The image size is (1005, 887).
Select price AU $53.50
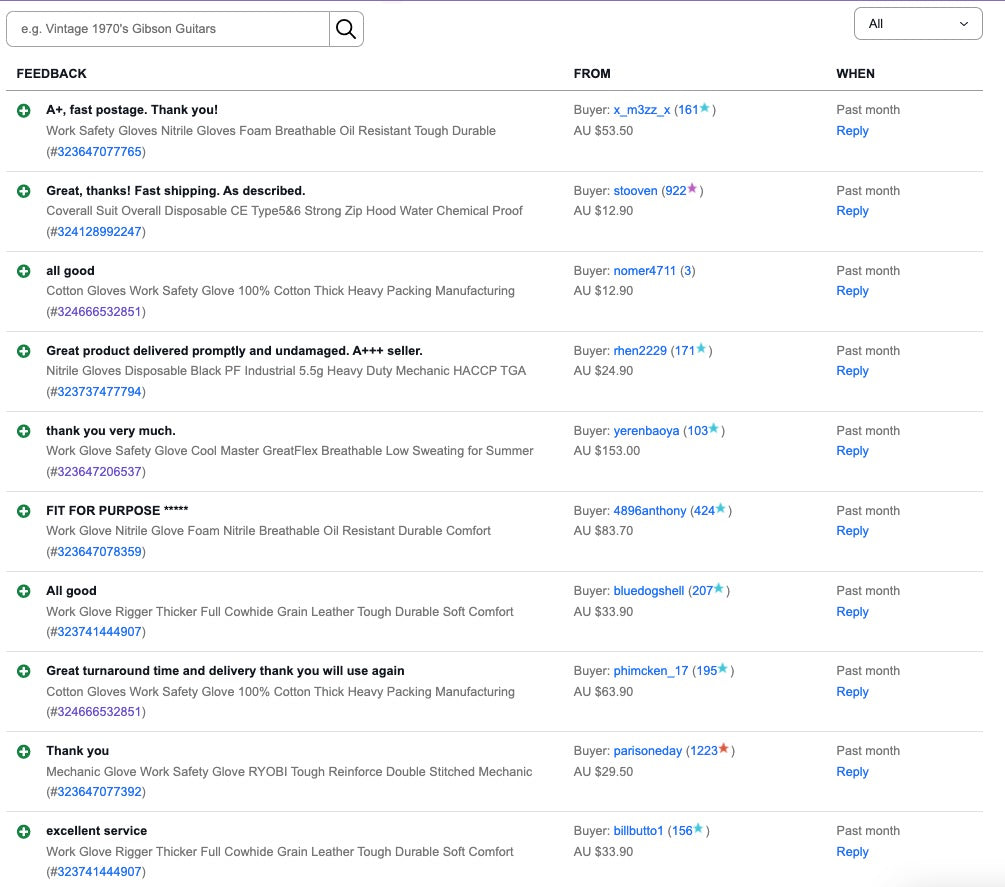click(x=603, y=131)
